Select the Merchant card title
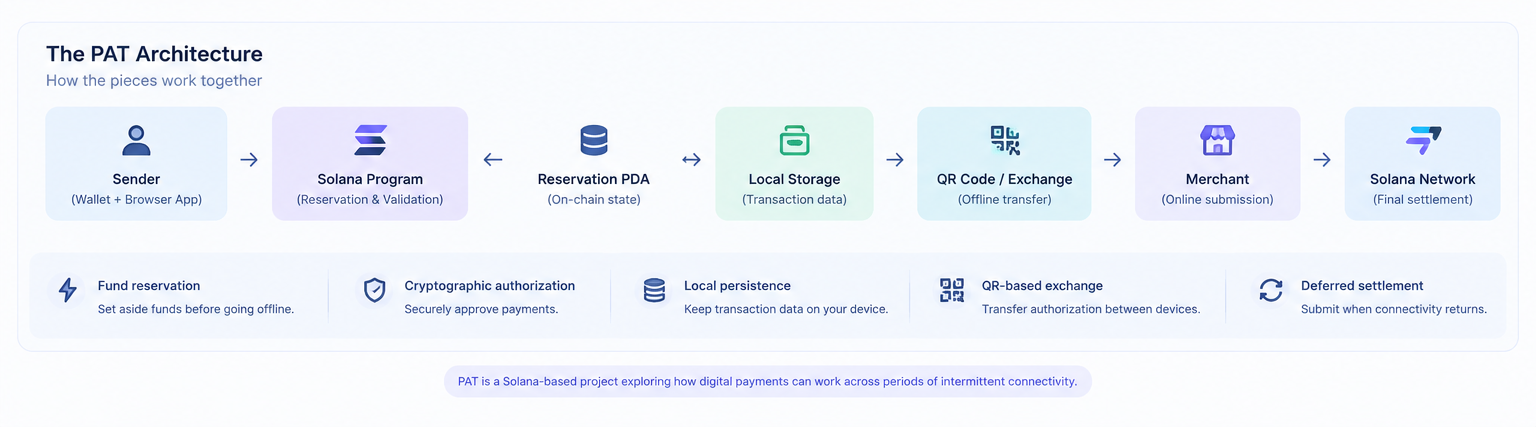The width and height of the screenshot is (1536, 427). click(x=1217, y=179)
